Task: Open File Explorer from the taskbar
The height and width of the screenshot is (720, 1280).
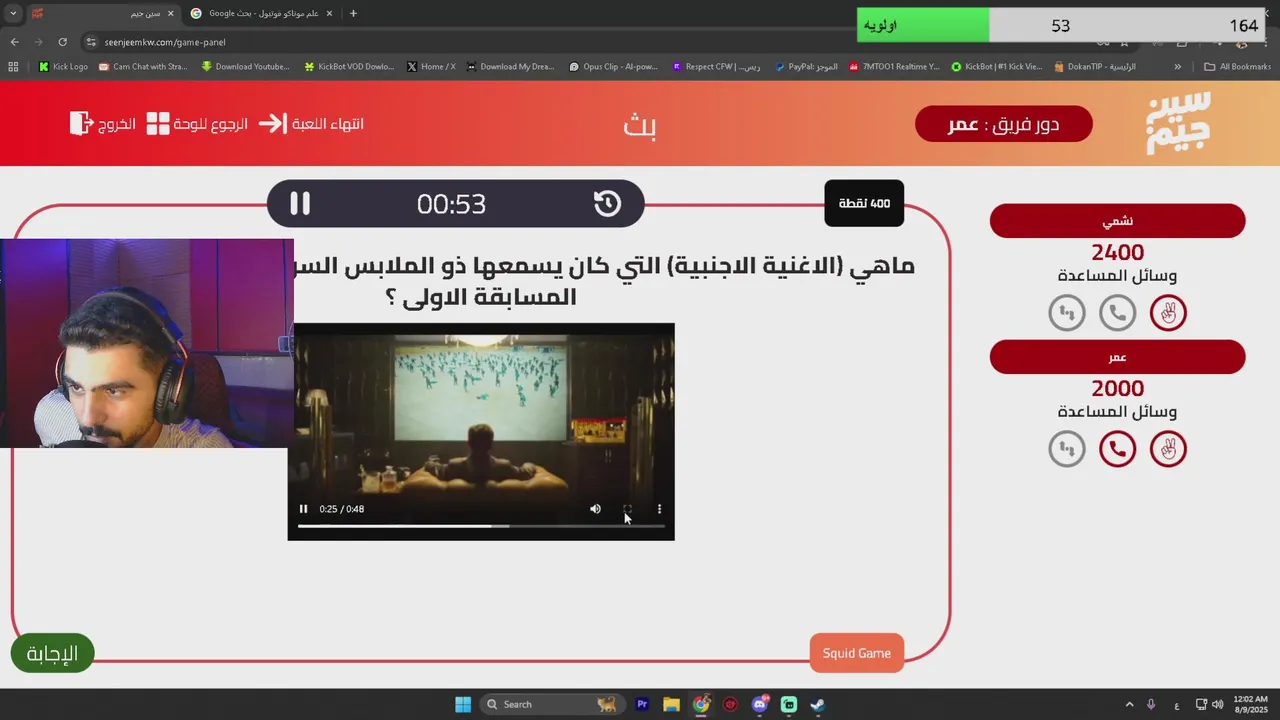Action: (671, 704)
